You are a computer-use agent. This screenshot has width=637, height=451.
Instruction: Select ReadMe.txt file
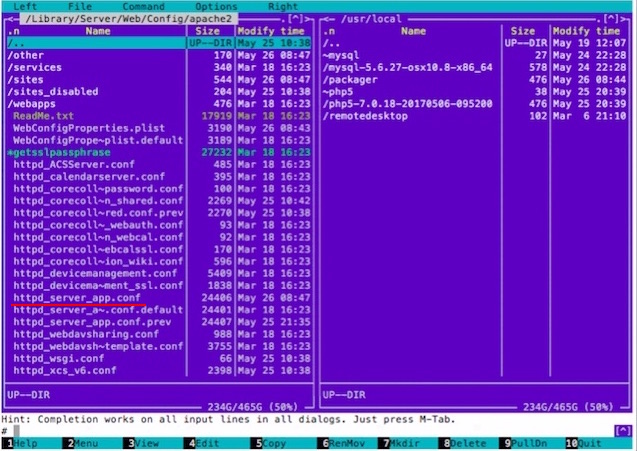pos(159,116)
